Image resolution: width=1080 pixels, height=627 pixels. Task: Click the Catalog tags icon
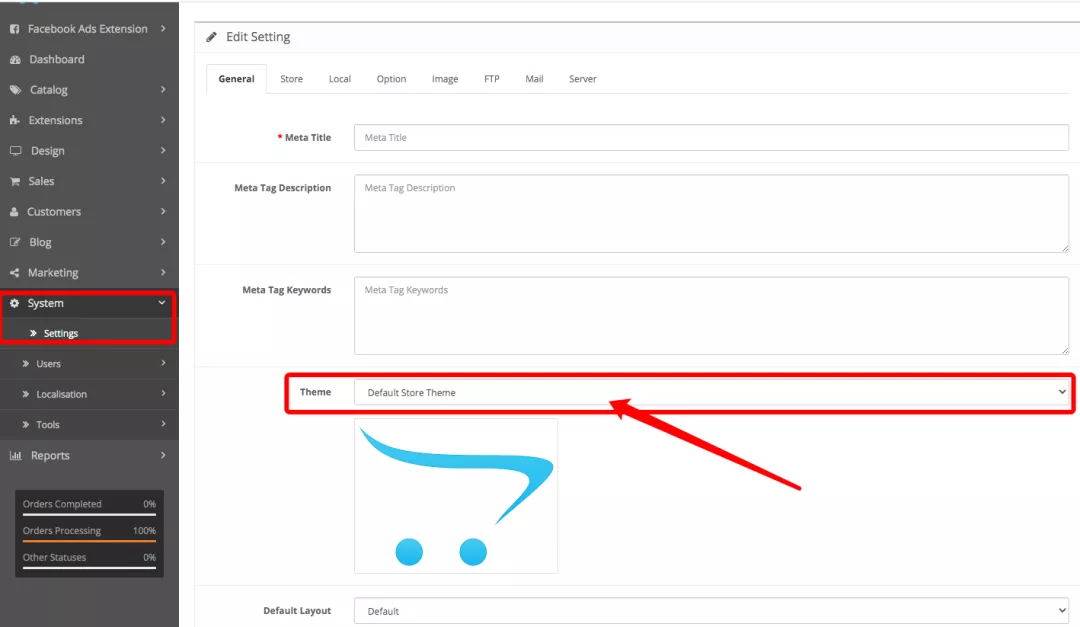point(15,90)
